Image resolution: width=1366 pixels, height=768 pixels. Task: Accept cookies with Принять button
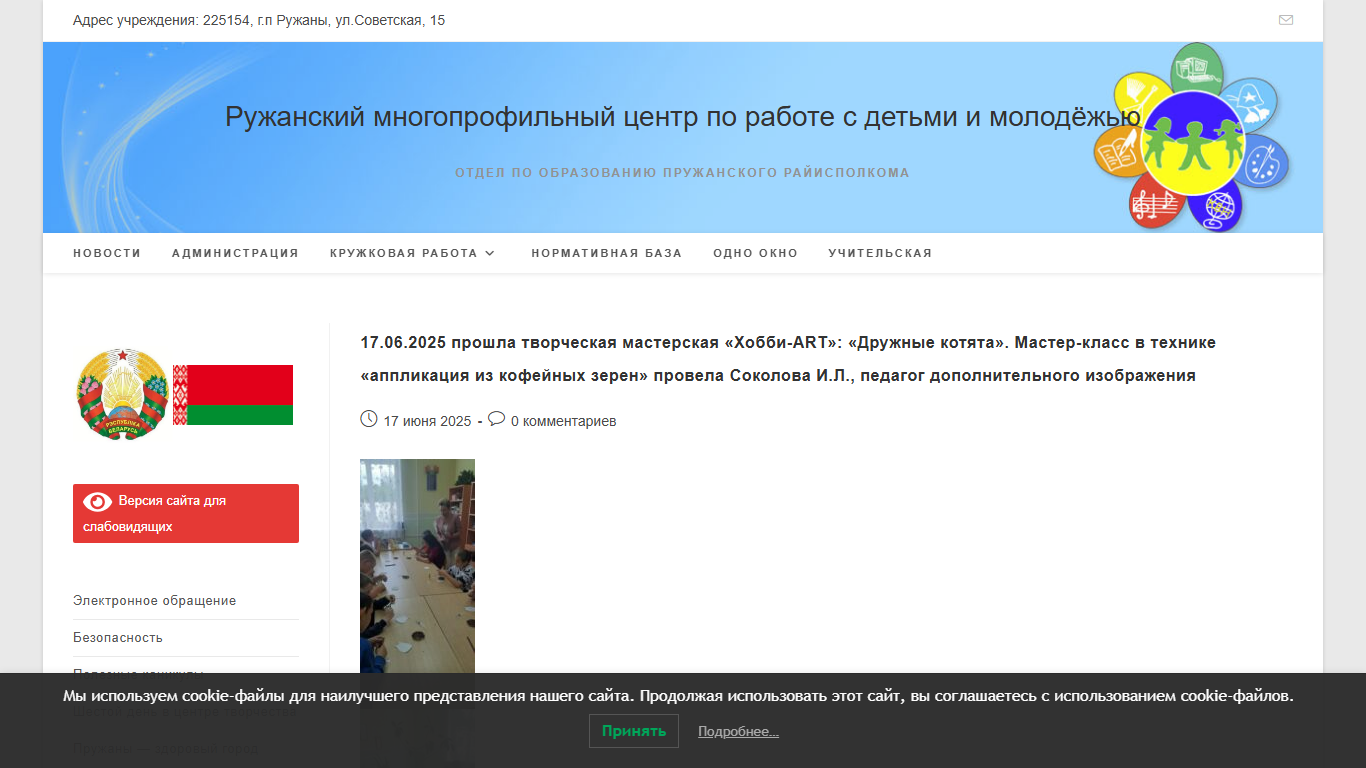tap(634, 731)
